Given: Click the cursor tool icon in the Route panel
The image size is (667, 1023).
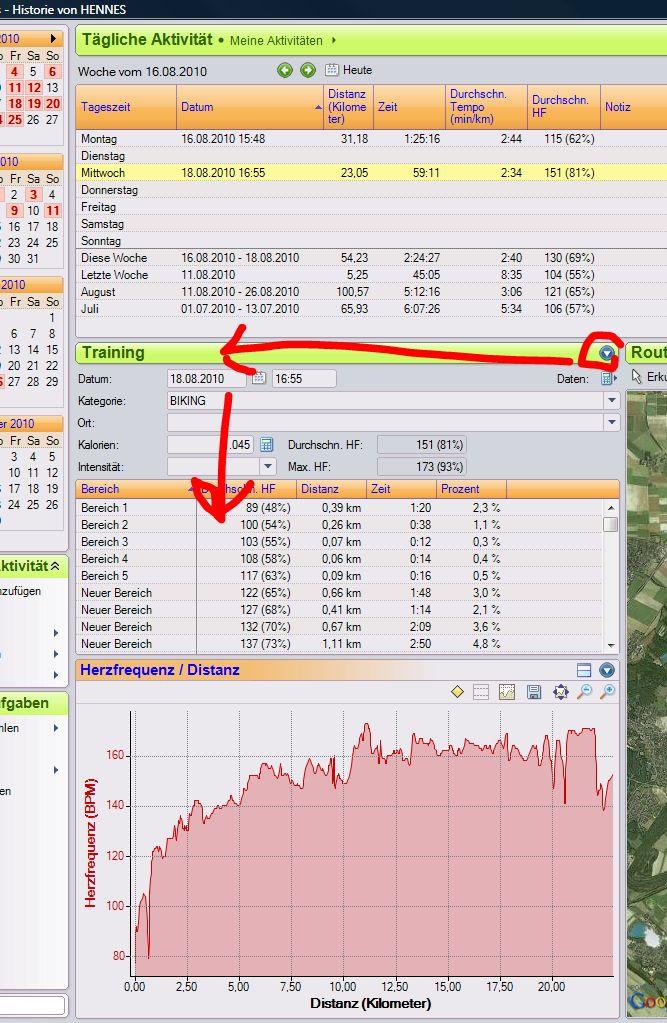Looking at the screenshot, I should (637, 376).
